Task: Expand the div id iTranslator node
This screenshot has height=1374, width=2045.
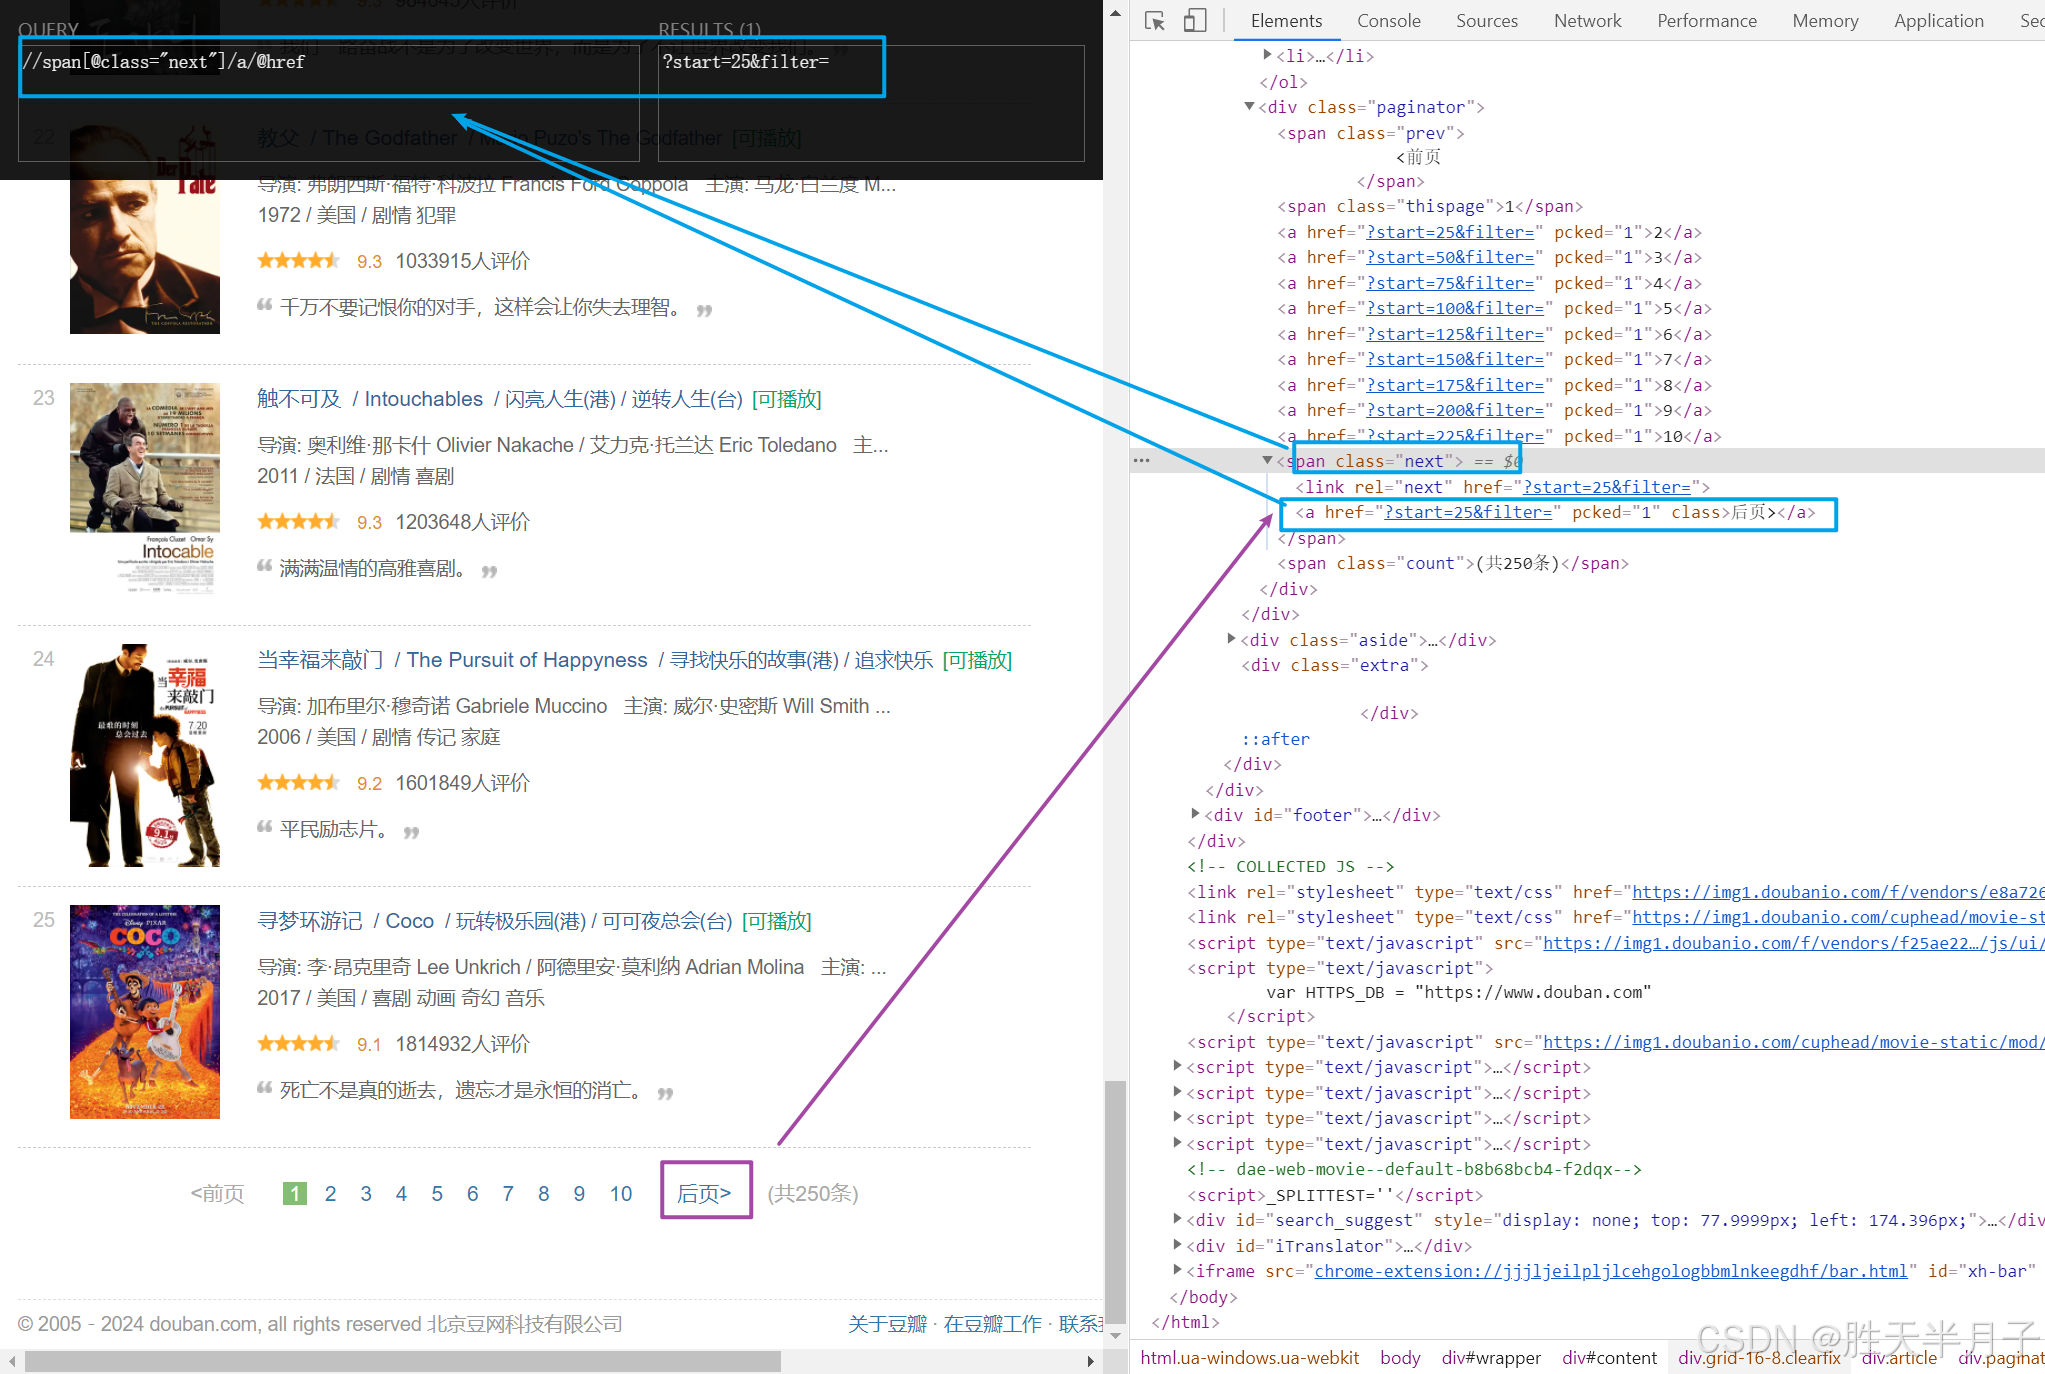Action: [x=1177, y=1245]
